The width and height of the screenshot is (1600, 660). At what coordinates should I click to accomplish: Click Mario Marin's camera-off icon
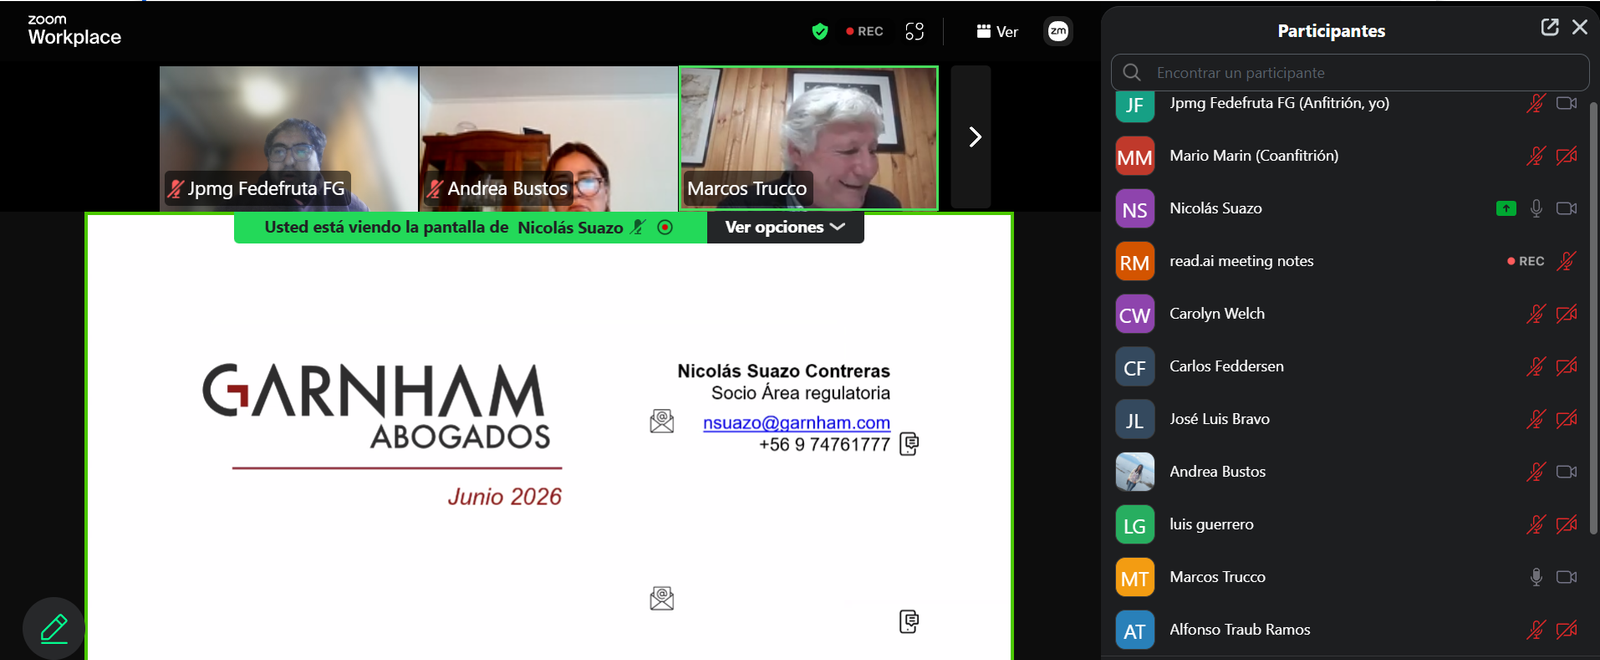(1567, 155)
